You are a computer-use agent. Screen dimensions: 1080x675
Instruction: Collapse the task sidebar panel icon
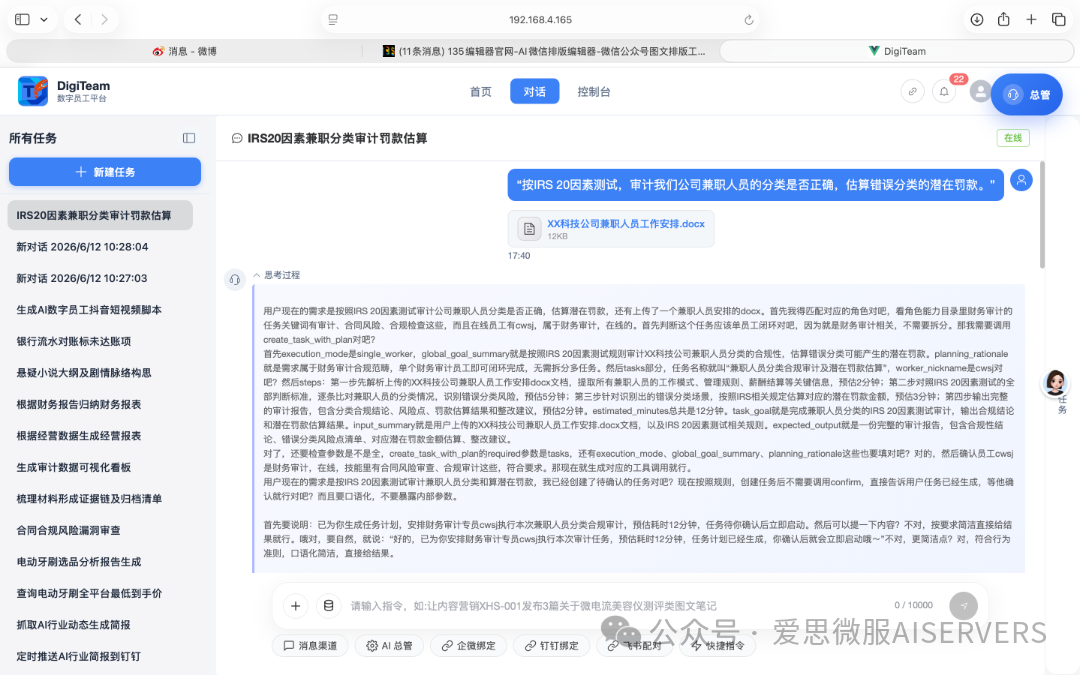(189, 138)
